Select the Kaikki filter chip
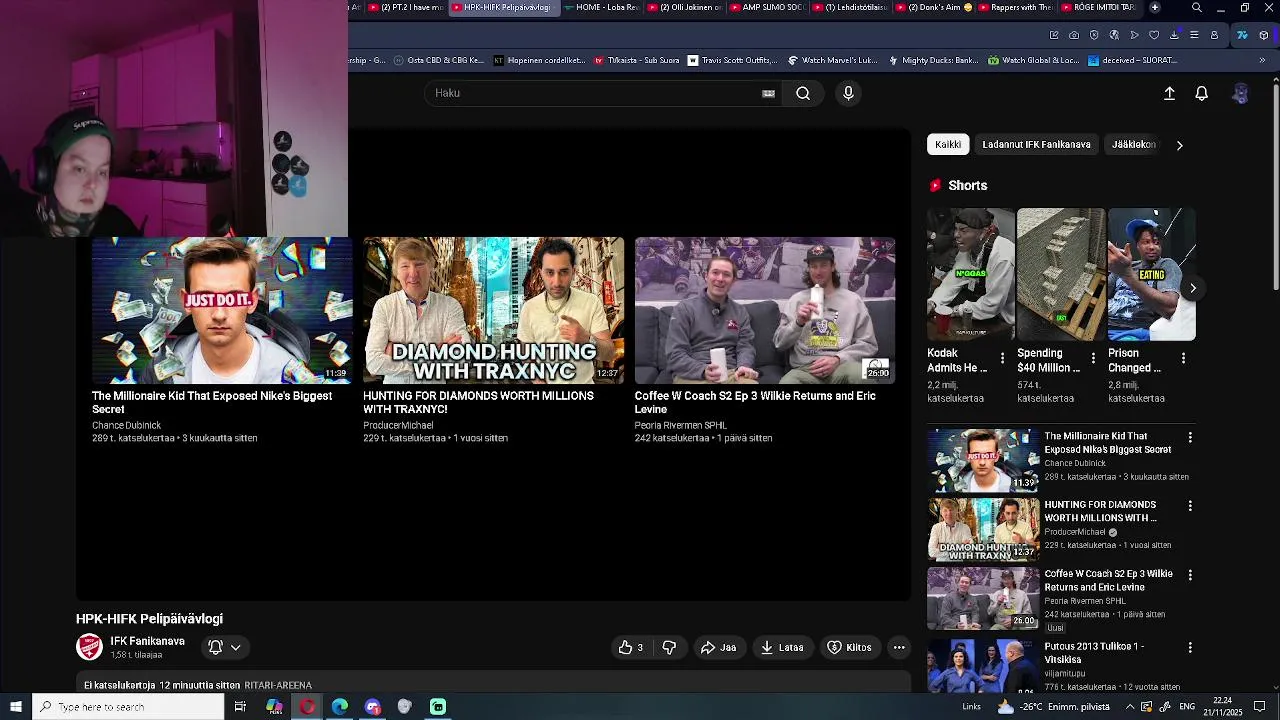 (x=948, y=144)
